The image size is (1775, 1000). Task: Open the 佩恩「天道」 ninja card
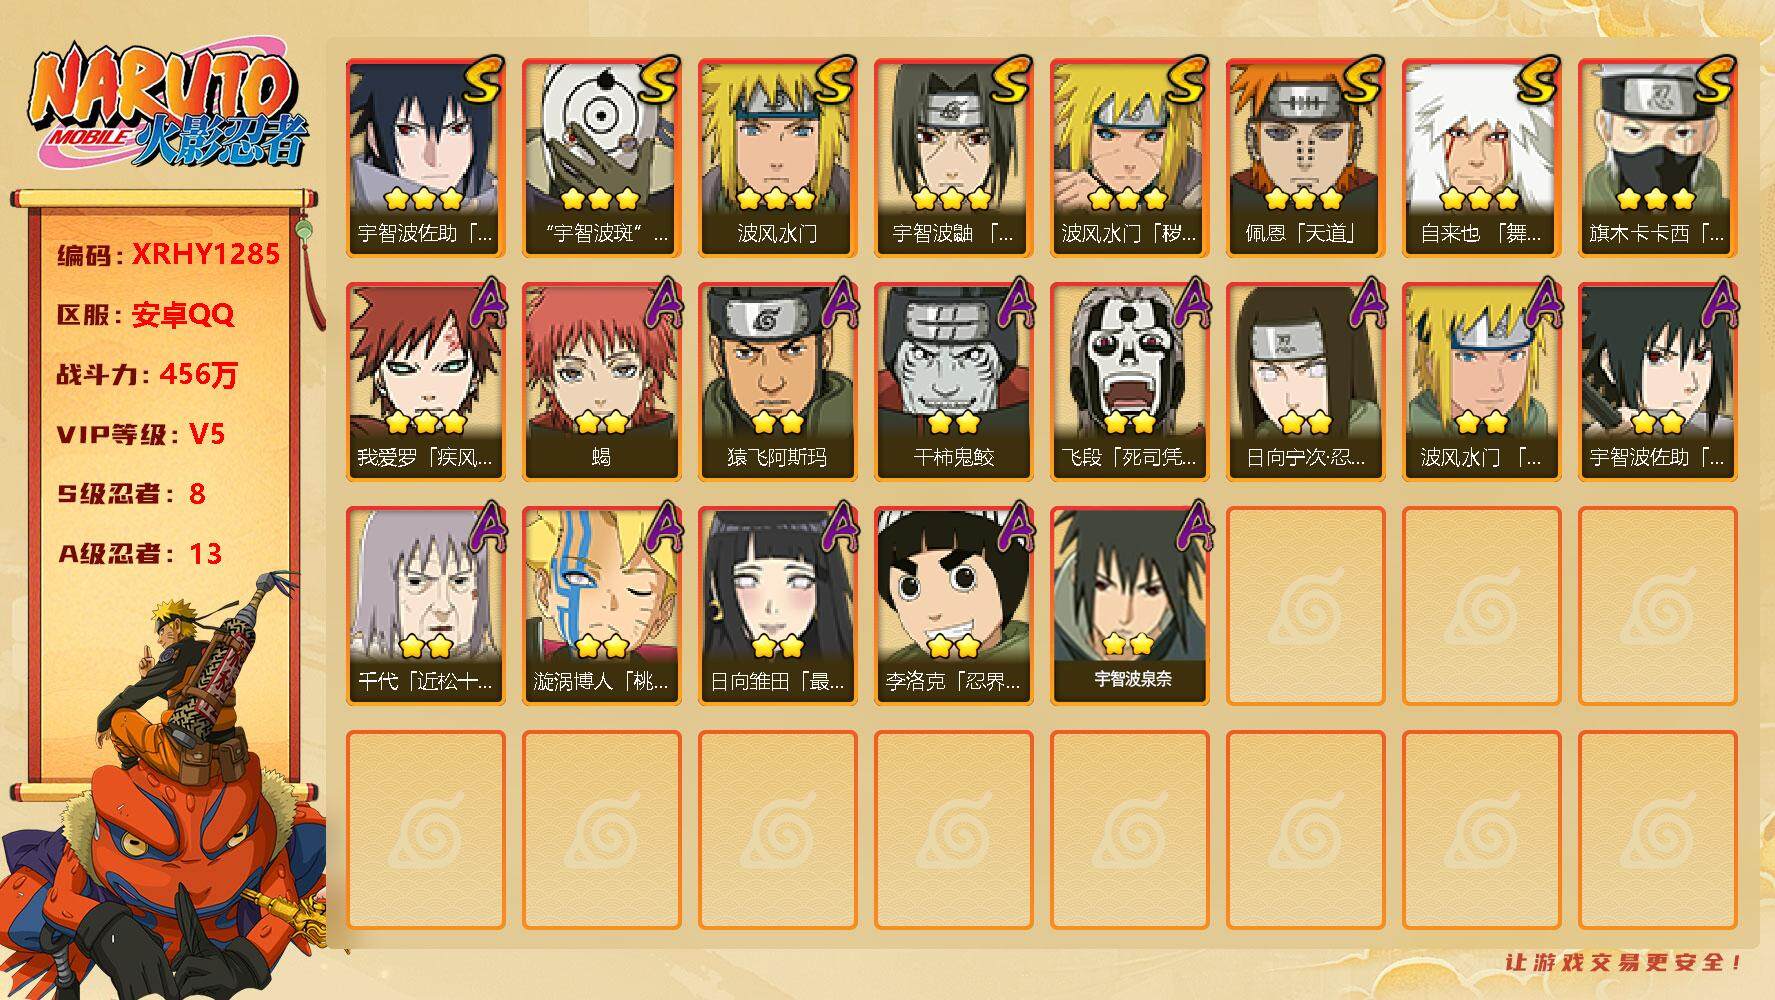1305,158
